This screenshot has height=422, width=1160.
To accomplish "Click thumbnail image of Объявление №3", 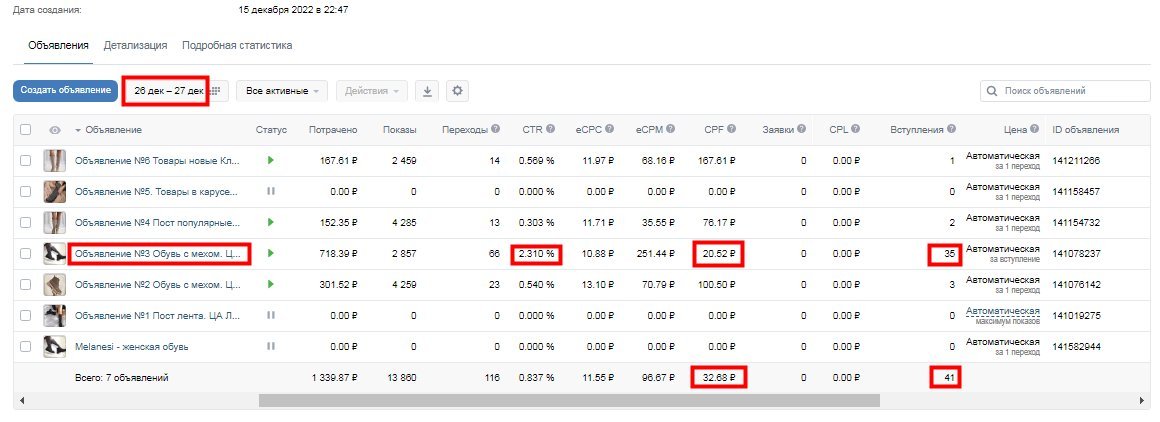I will (55, 254).
